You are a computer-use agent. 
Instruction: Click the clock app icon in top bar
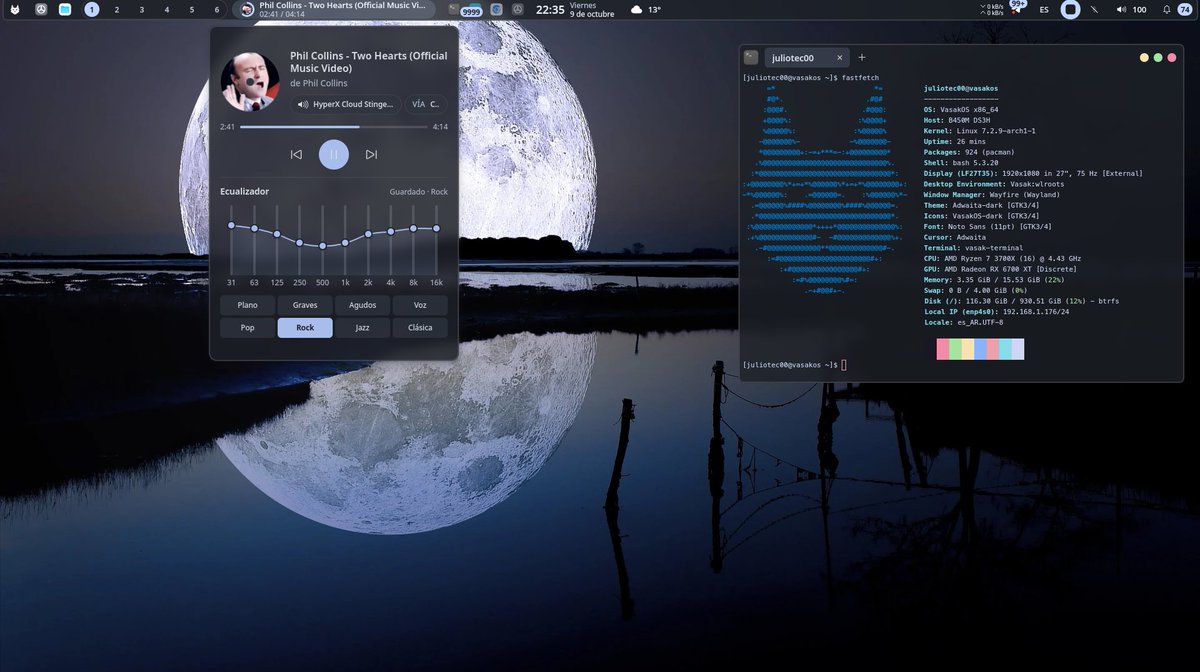[41, 9]
